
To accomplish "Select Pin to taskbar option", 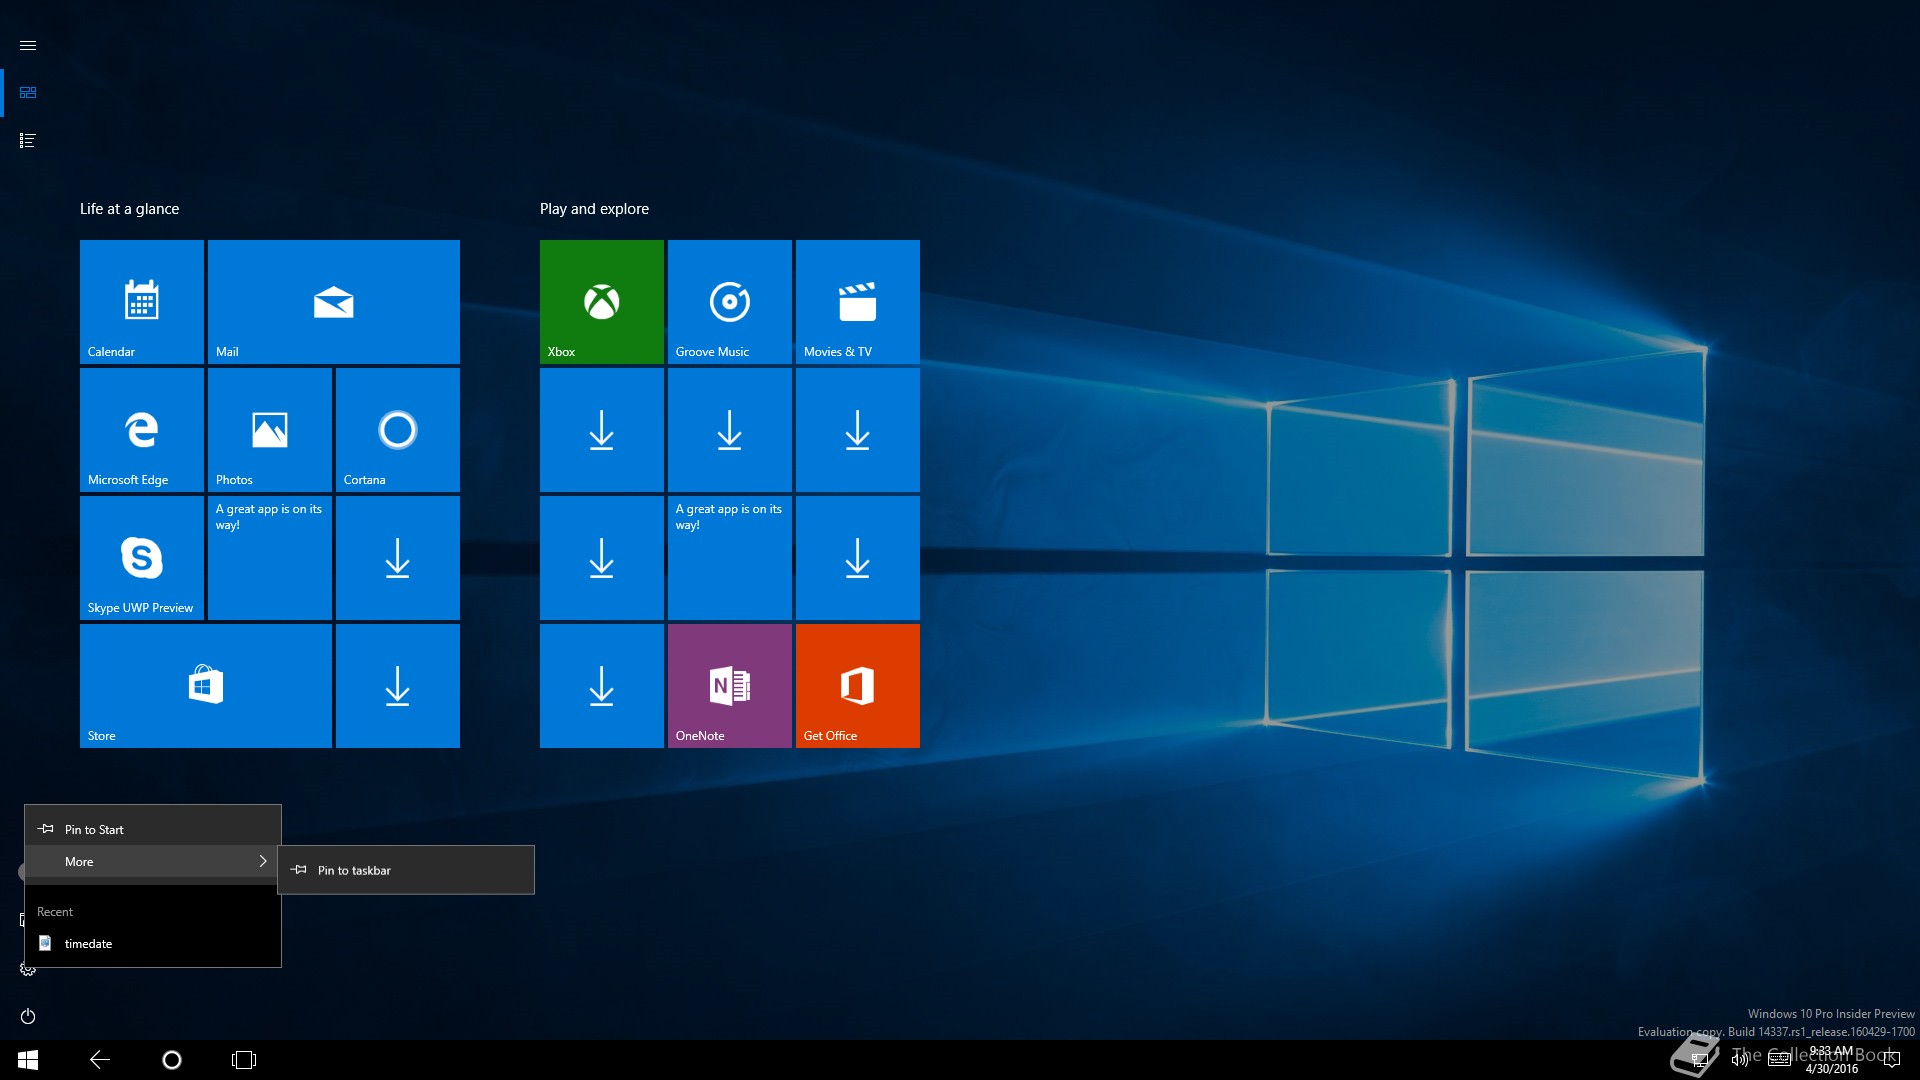I will coord(406,870).
